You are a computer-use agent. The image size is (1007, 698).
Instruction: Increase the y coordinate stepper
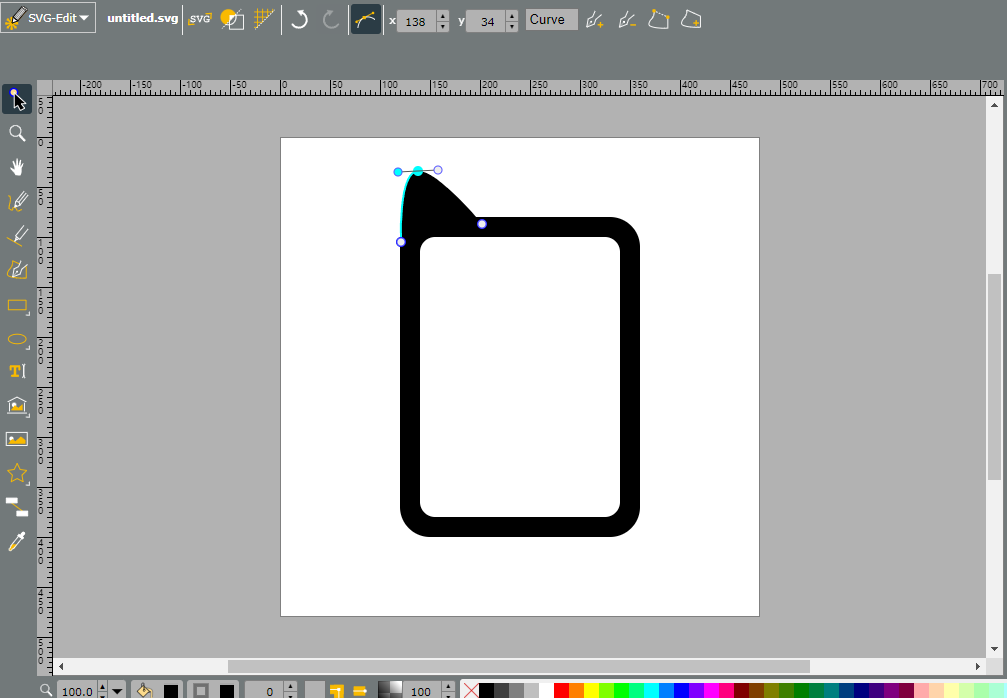(x=511, y=15)
